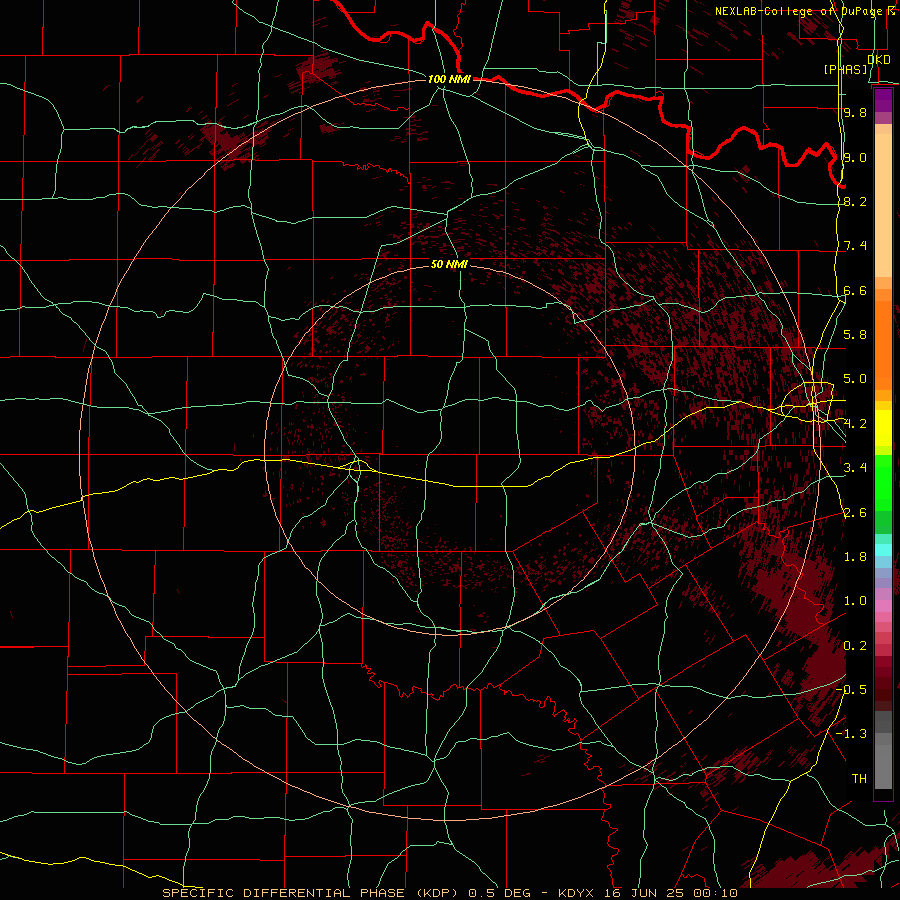This screenshot has height=900, width=900.
Task: Click the 9.0 value on color scale
Action: (855, 157)
